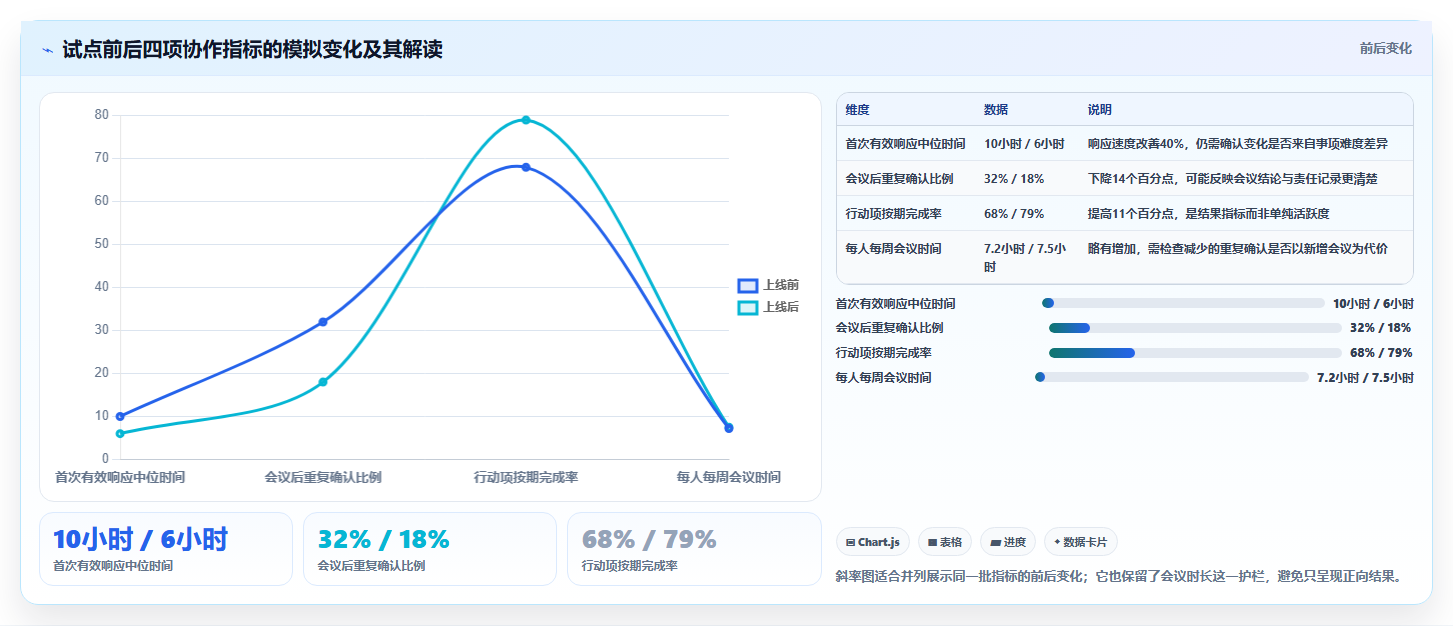This screenshot has width=1453, height=626.
Task: Open the 10小时 / 6小时 stat card
Action: (x=166, y=549)
